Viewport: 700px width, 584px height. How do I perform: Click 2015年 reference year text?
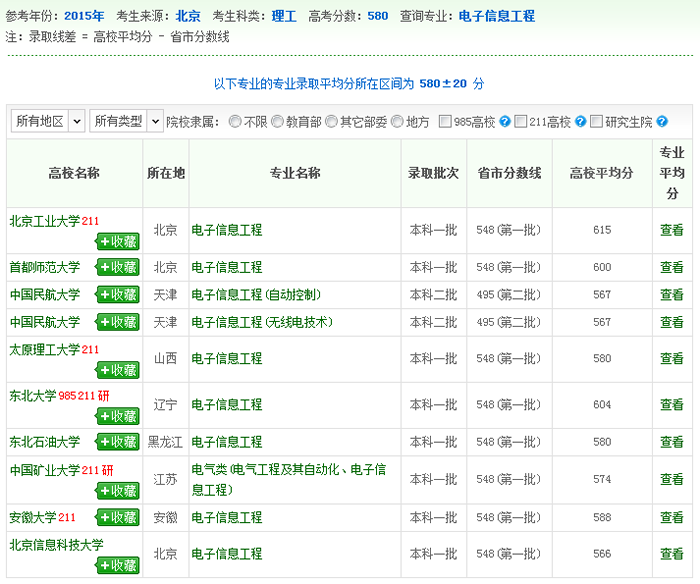(84, 16)
